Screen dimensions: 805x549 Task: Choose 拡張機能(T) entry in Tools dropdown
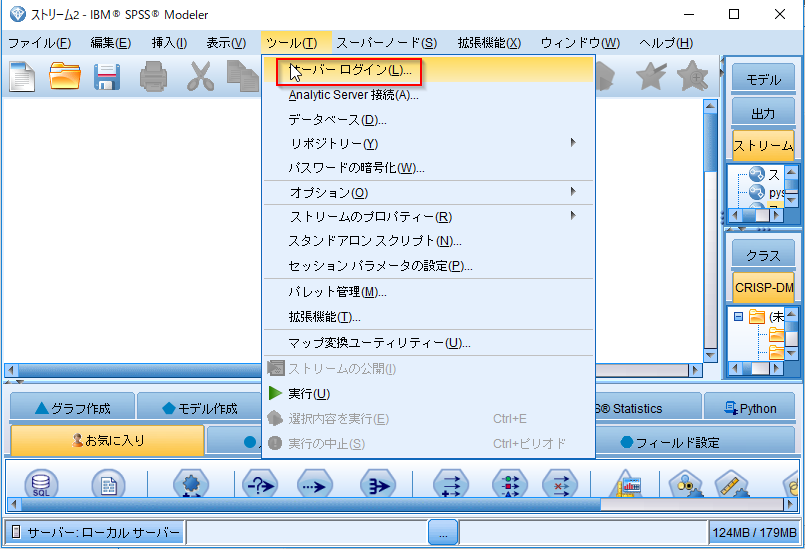tap(429, 317)
